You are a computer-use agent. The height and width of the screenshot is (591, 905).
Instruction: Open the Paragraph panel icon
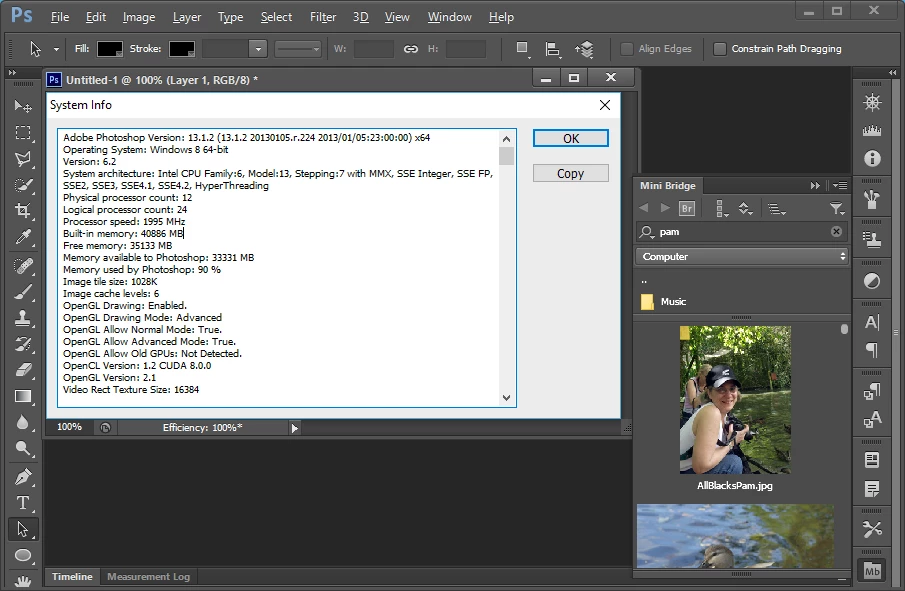872,350
